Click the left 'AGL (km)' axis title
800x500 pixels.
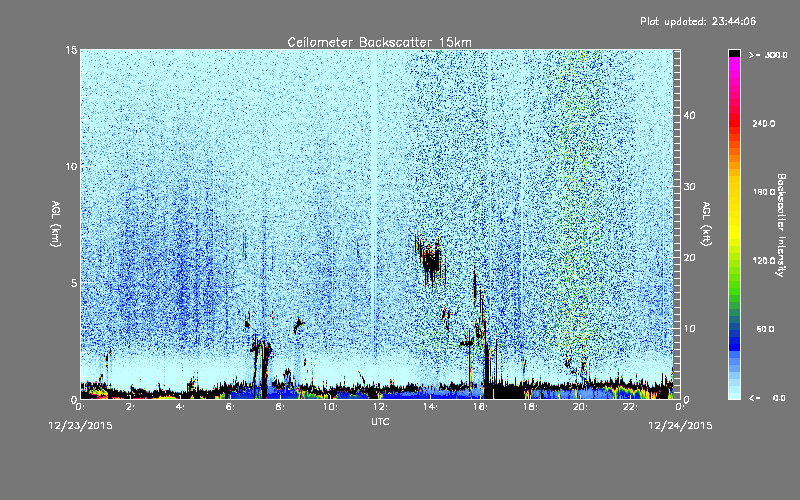[x=56, y=223]
